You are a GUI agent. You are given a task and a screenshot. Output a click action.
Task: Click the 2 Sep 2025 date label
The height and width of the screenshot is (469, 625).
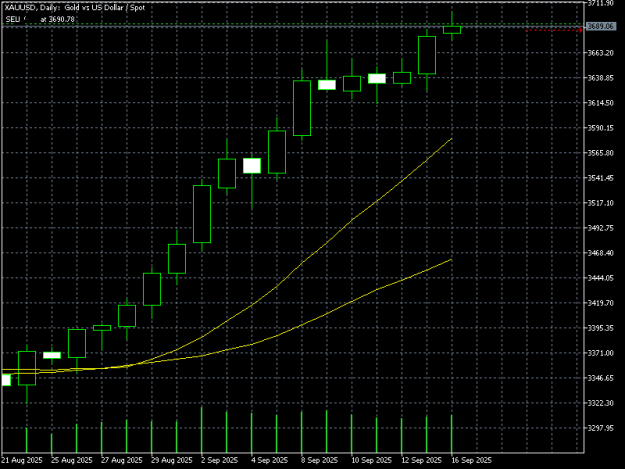[x=220, y=460]
